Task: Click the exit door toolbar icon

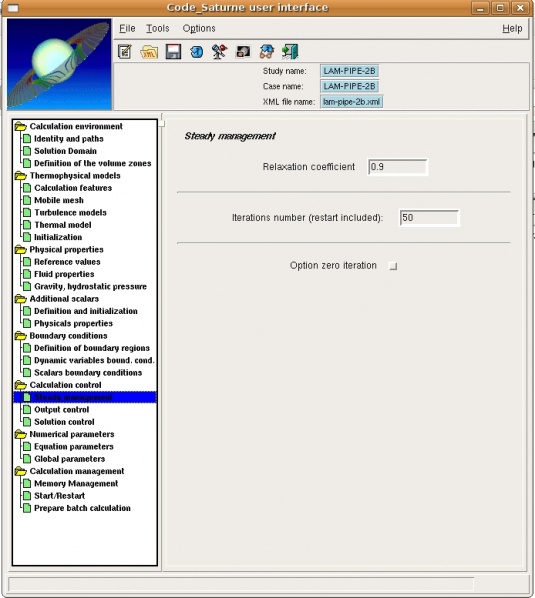Action: click(290, 51)
